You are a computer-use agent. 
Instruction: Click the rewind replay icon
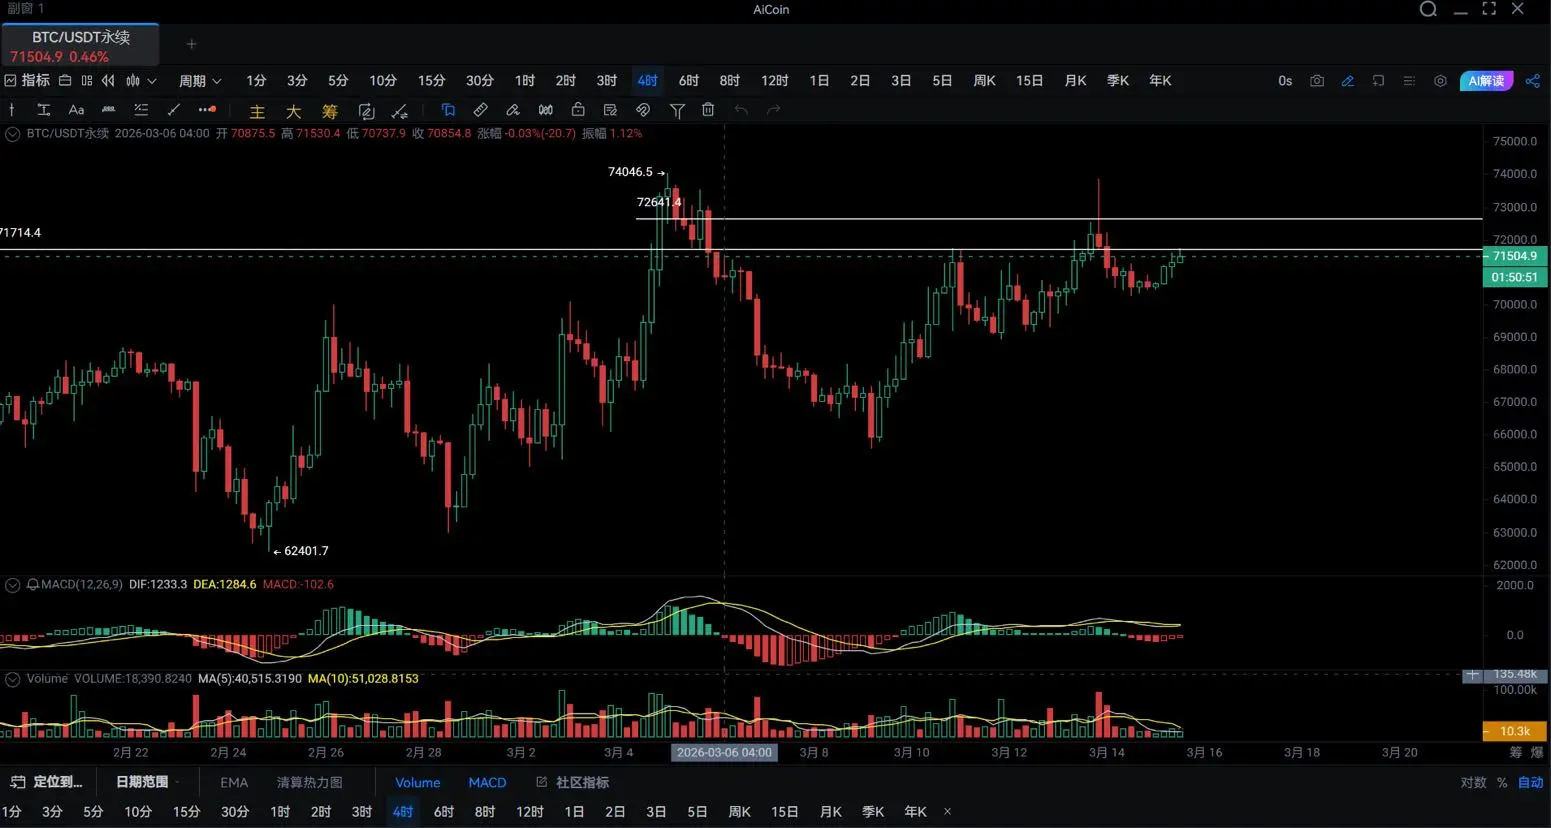coord(108,80)
